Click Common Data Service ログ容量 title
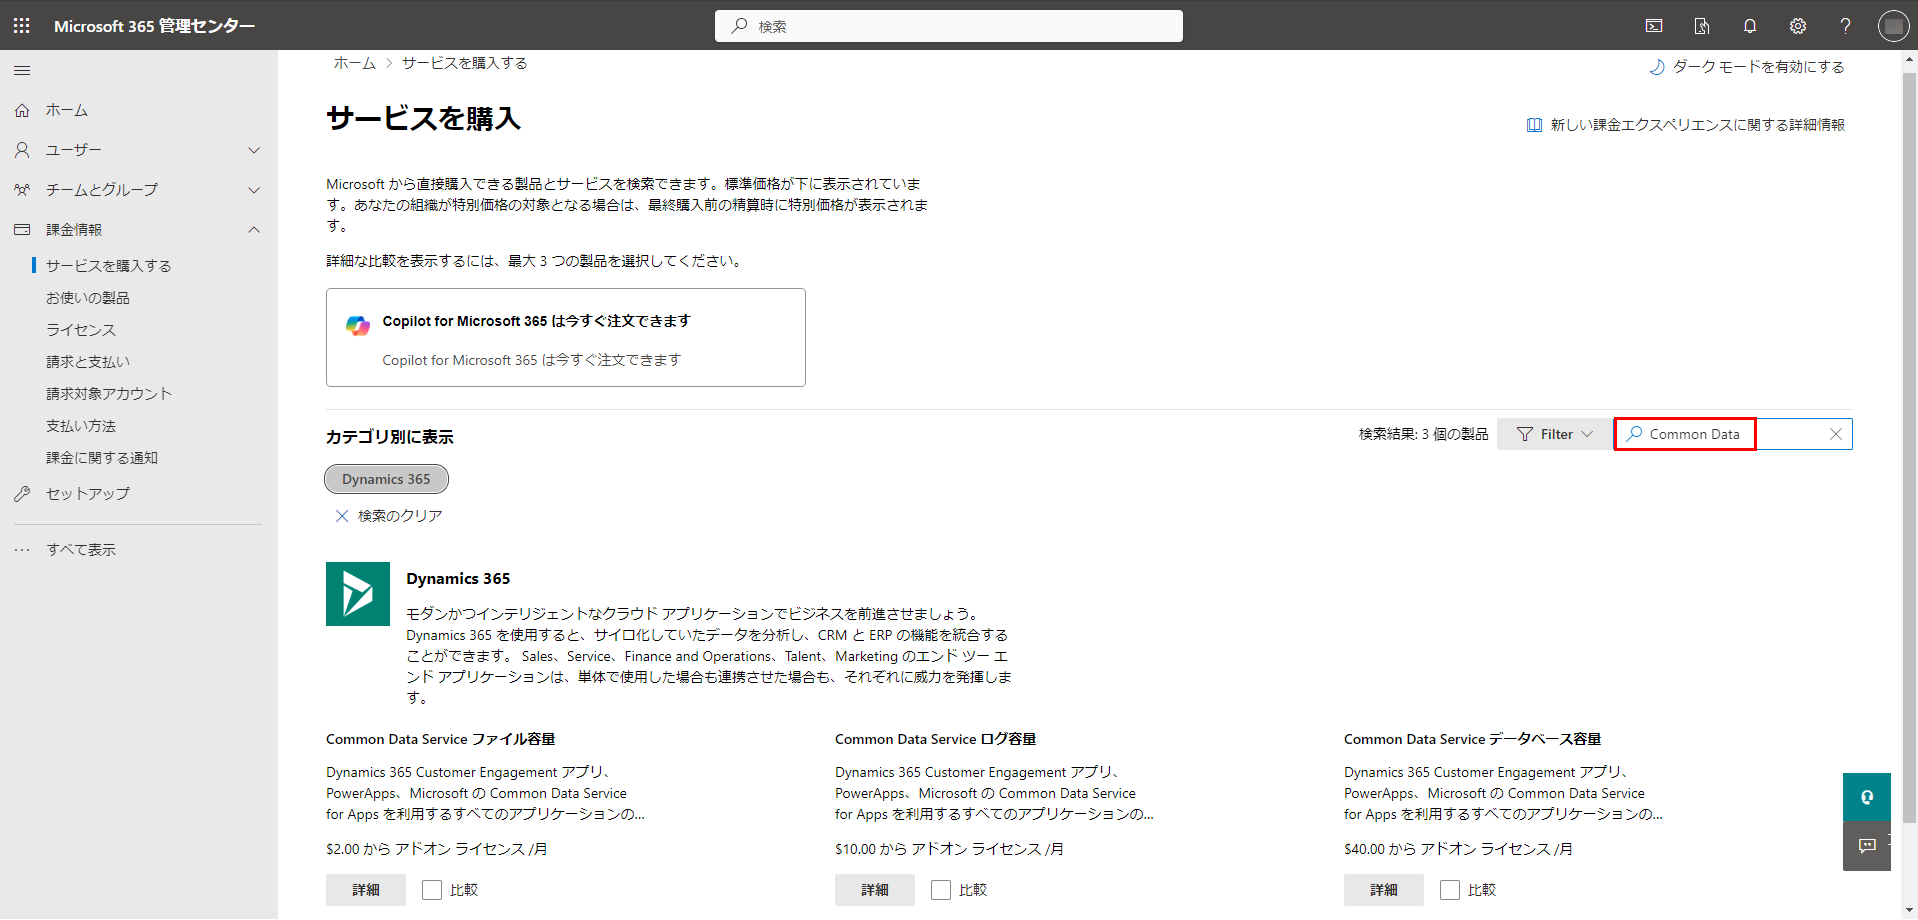Viewport: 1918px width, 920px height. pos(935,740)
